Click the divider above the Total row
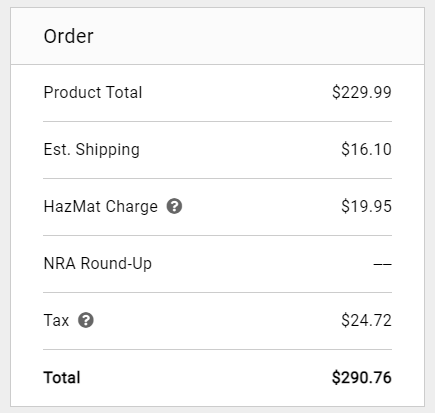Image resolution: width=435 pixels, height=413 pixels. (218, 350)
